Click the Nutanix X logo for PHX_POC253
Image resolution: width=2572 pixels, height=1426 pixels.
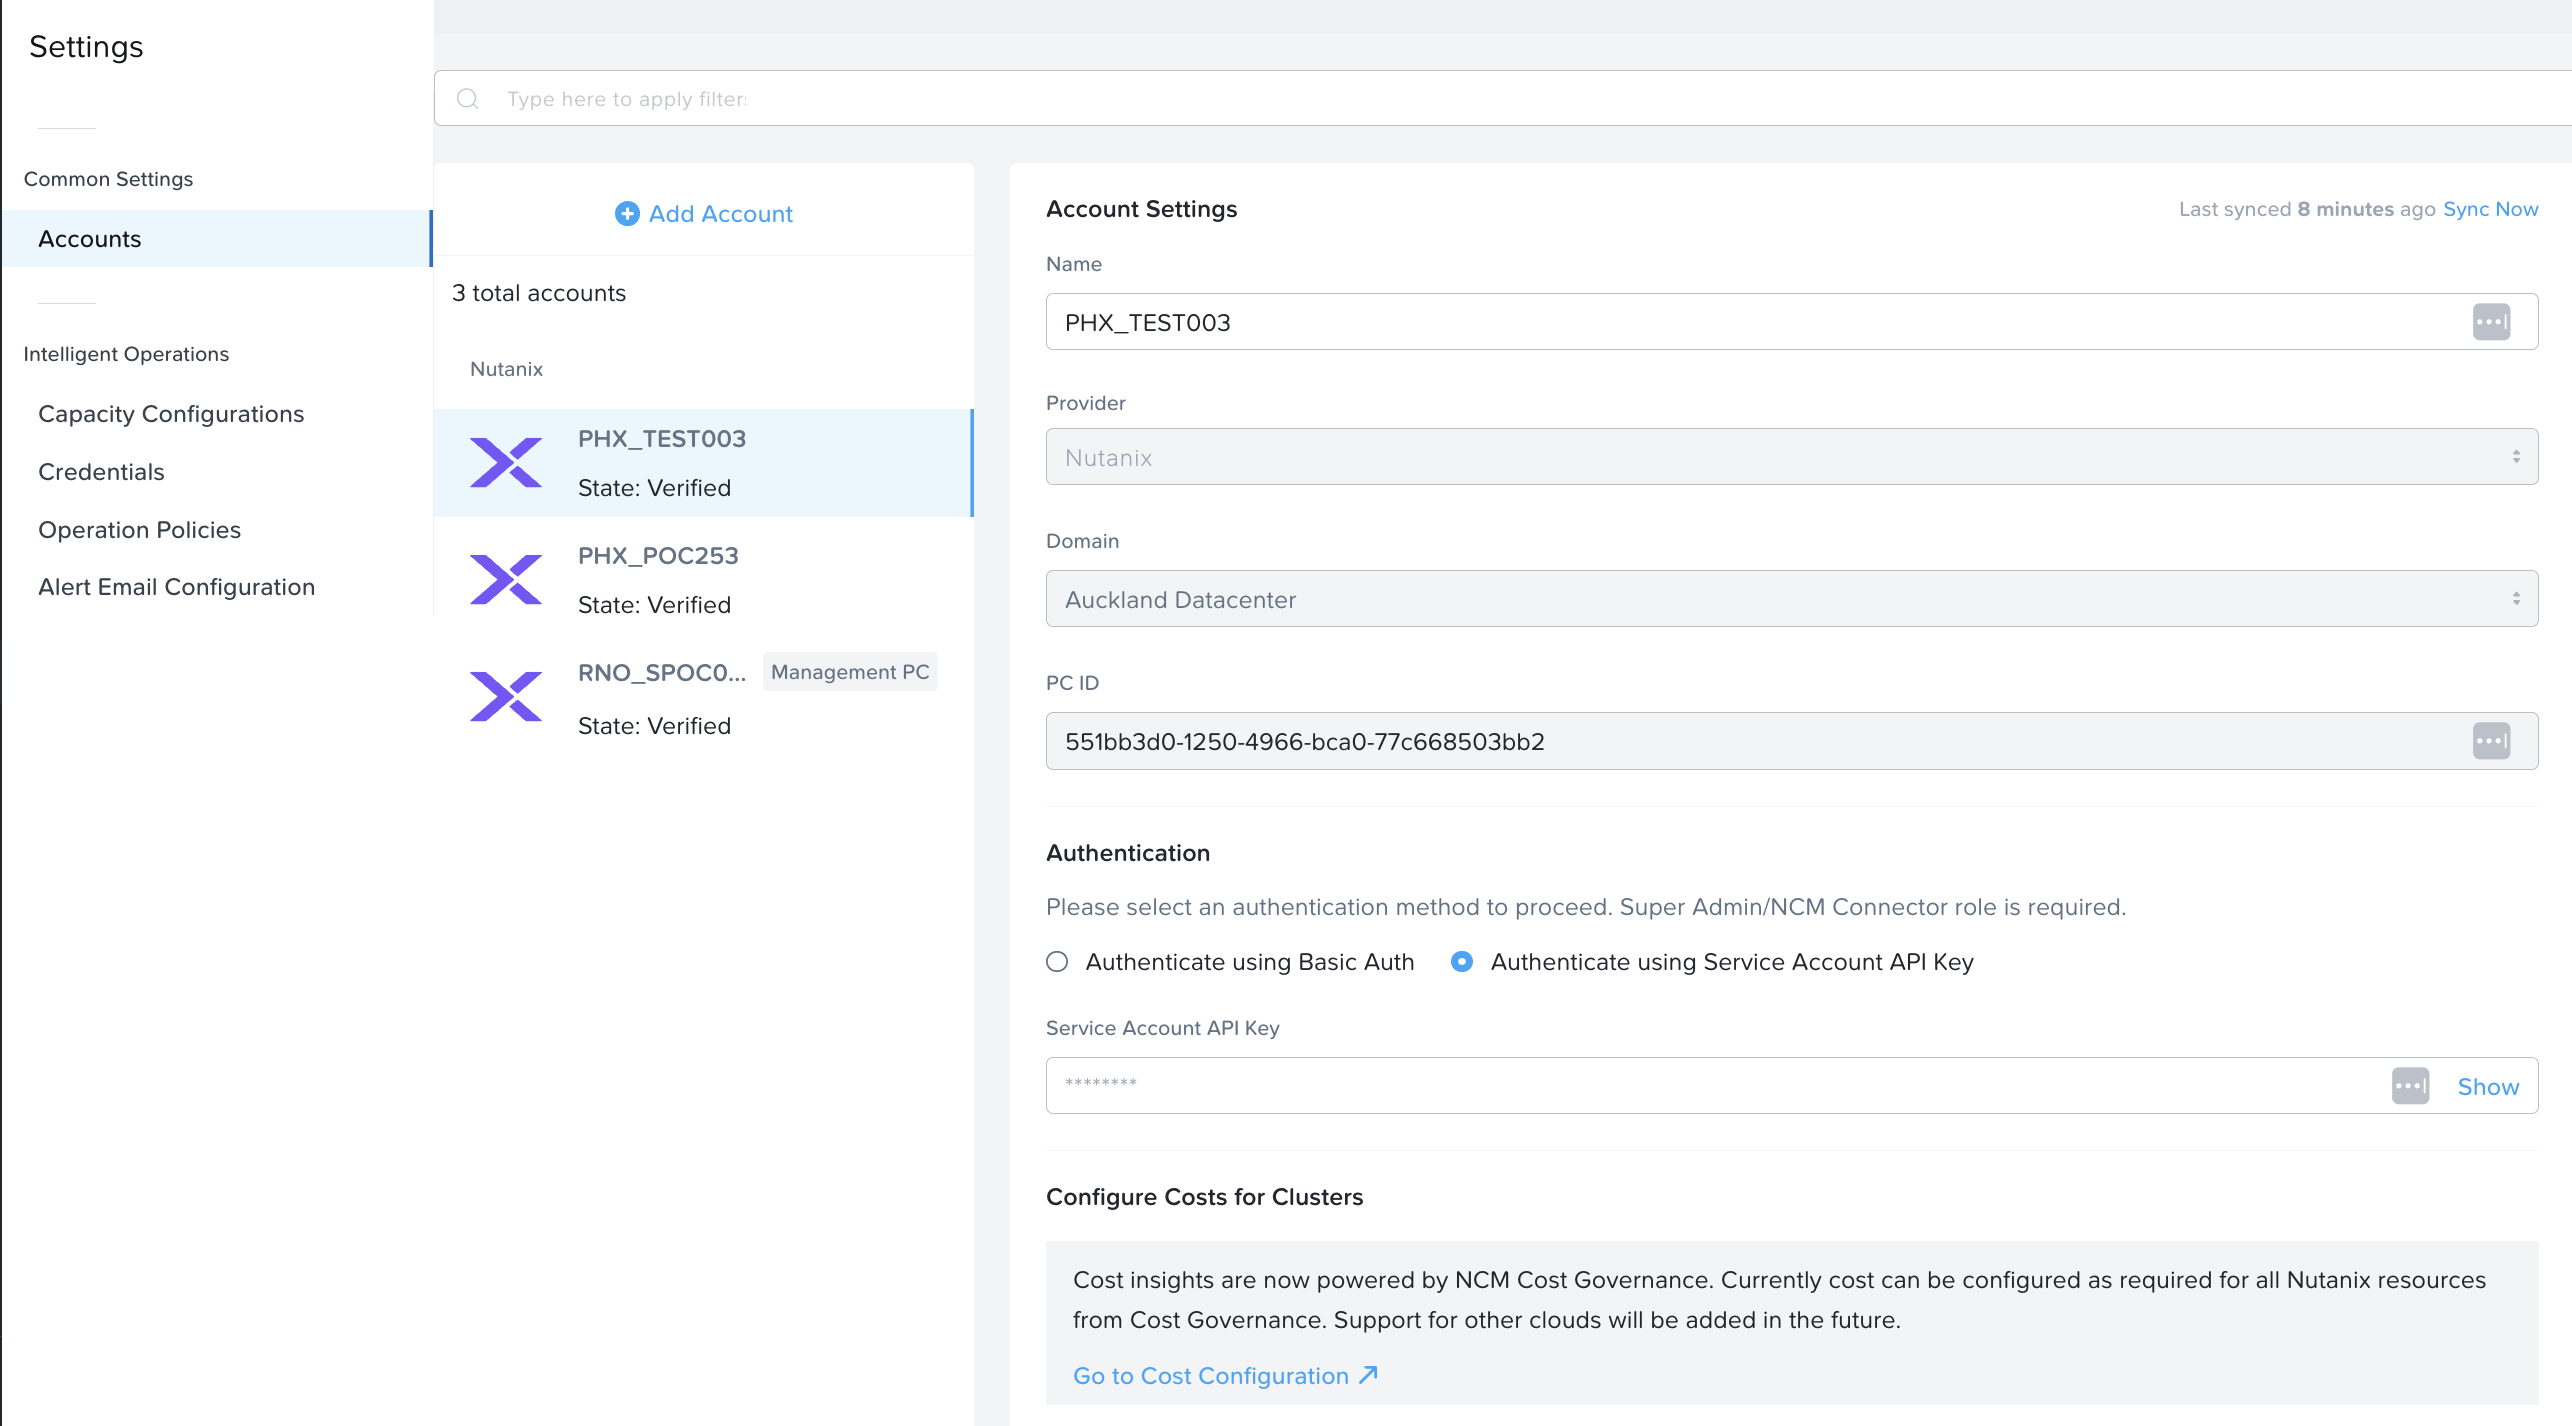point(506,580)
